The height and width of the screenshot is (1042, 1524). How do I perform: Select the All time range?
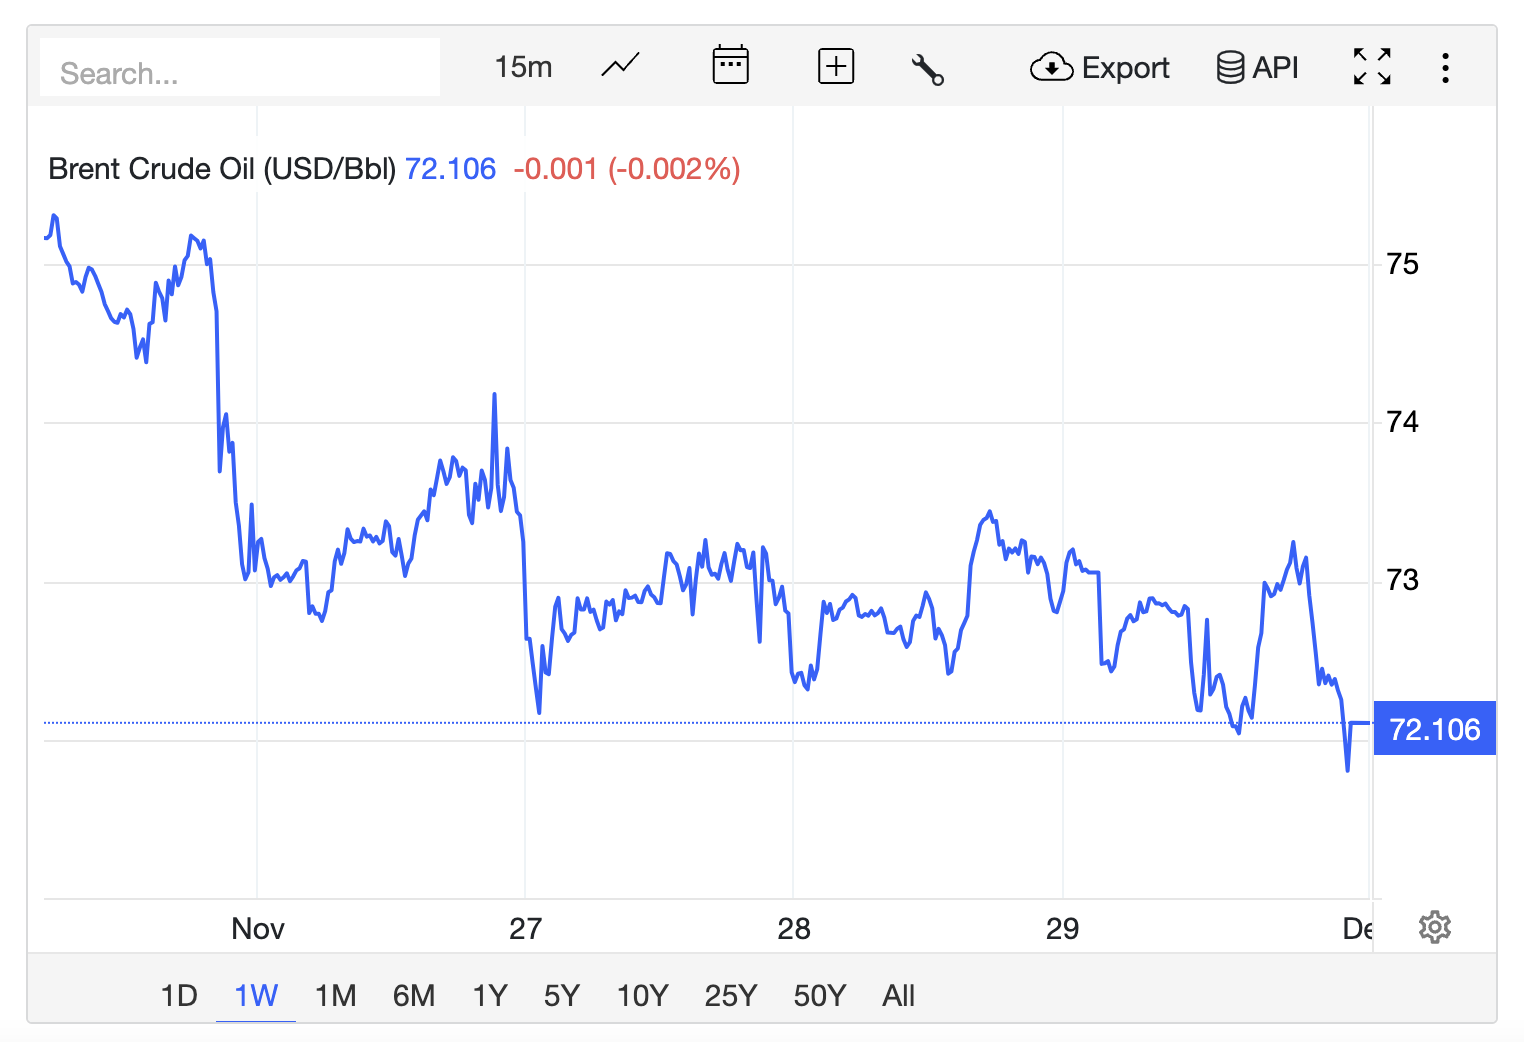point(898,996)
